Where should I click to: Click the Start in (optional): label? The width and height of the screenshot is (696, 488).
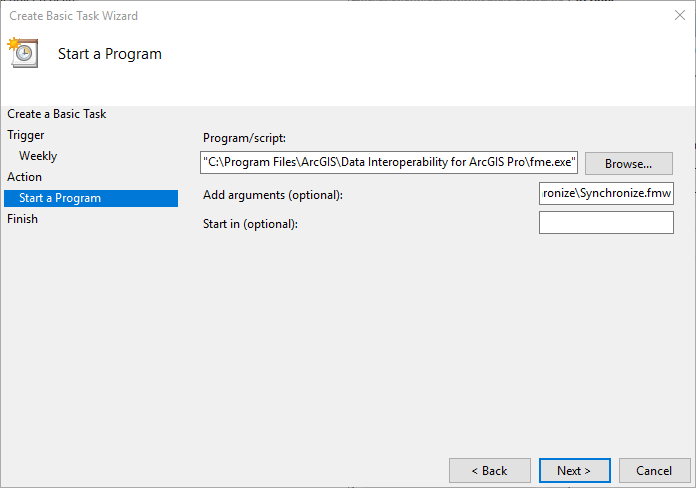tap(250, 224)
